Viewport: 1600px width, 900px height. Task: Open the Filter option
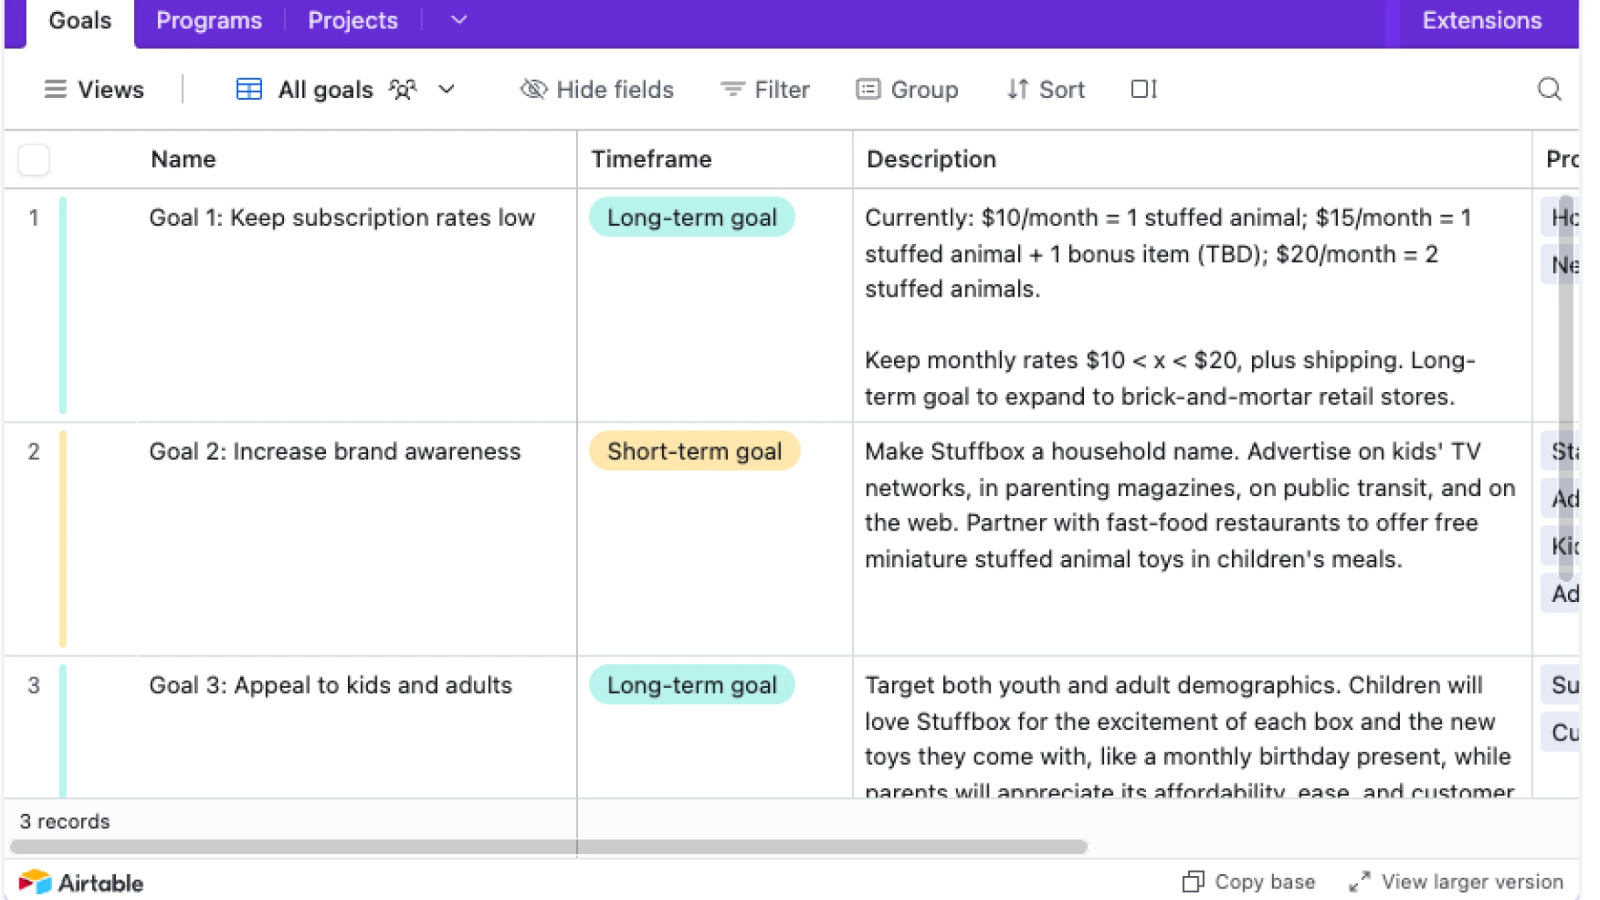765,90
